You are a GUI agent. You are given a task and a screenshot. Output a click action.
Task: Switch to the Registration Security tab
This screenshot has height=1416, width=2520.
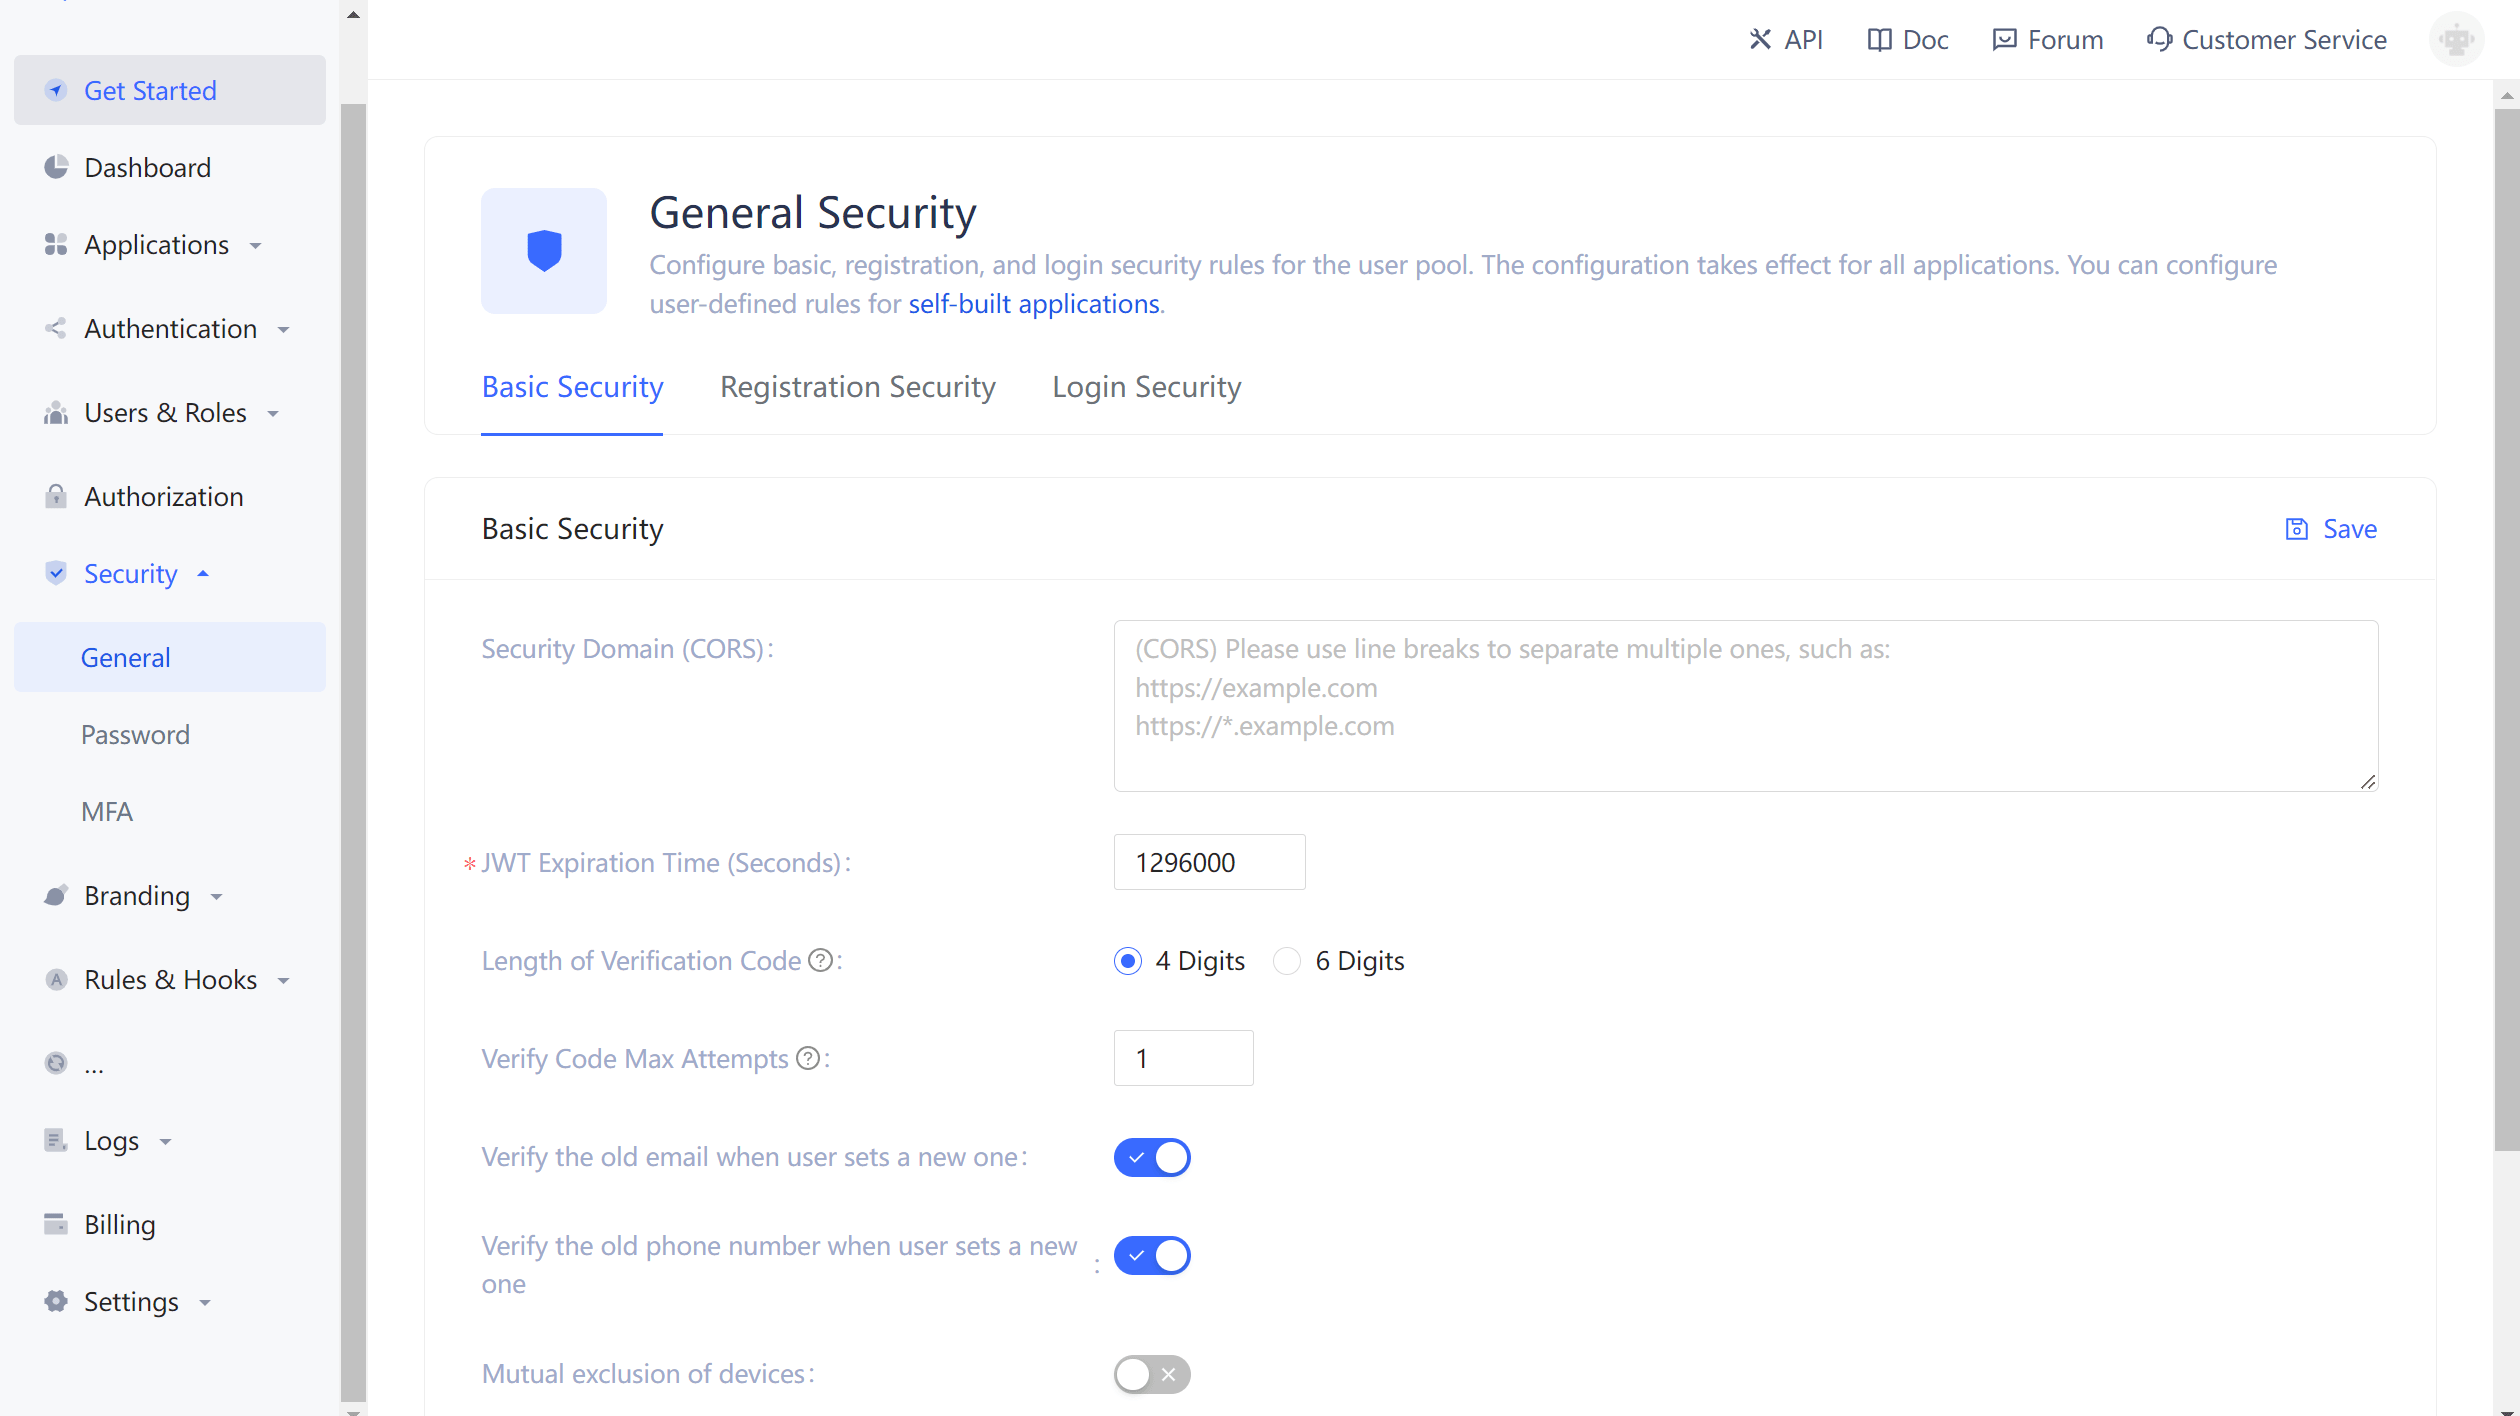coord(857,387)
